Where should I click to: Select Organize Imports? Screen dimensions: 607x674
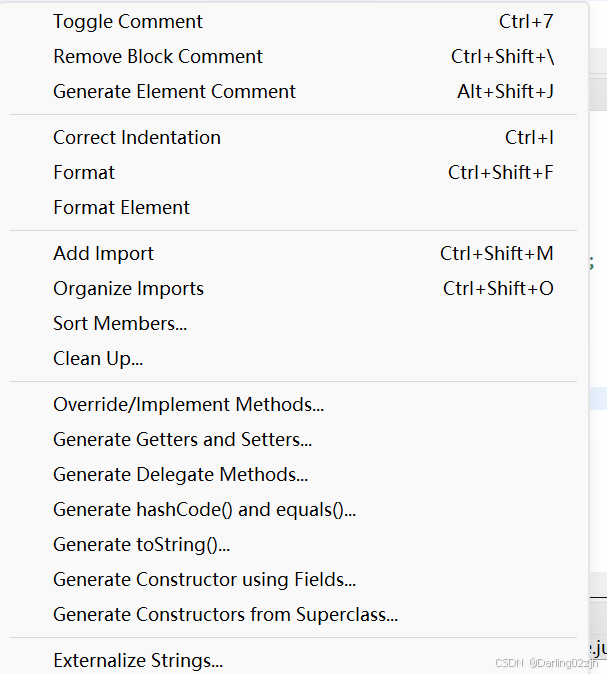128,288
